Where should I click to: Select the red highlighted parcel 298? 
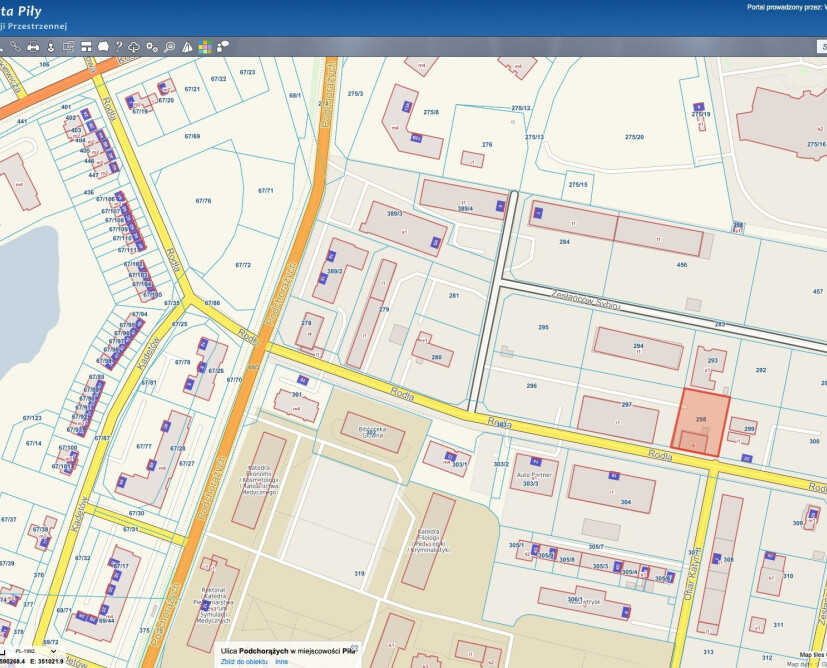click(703, 420)
